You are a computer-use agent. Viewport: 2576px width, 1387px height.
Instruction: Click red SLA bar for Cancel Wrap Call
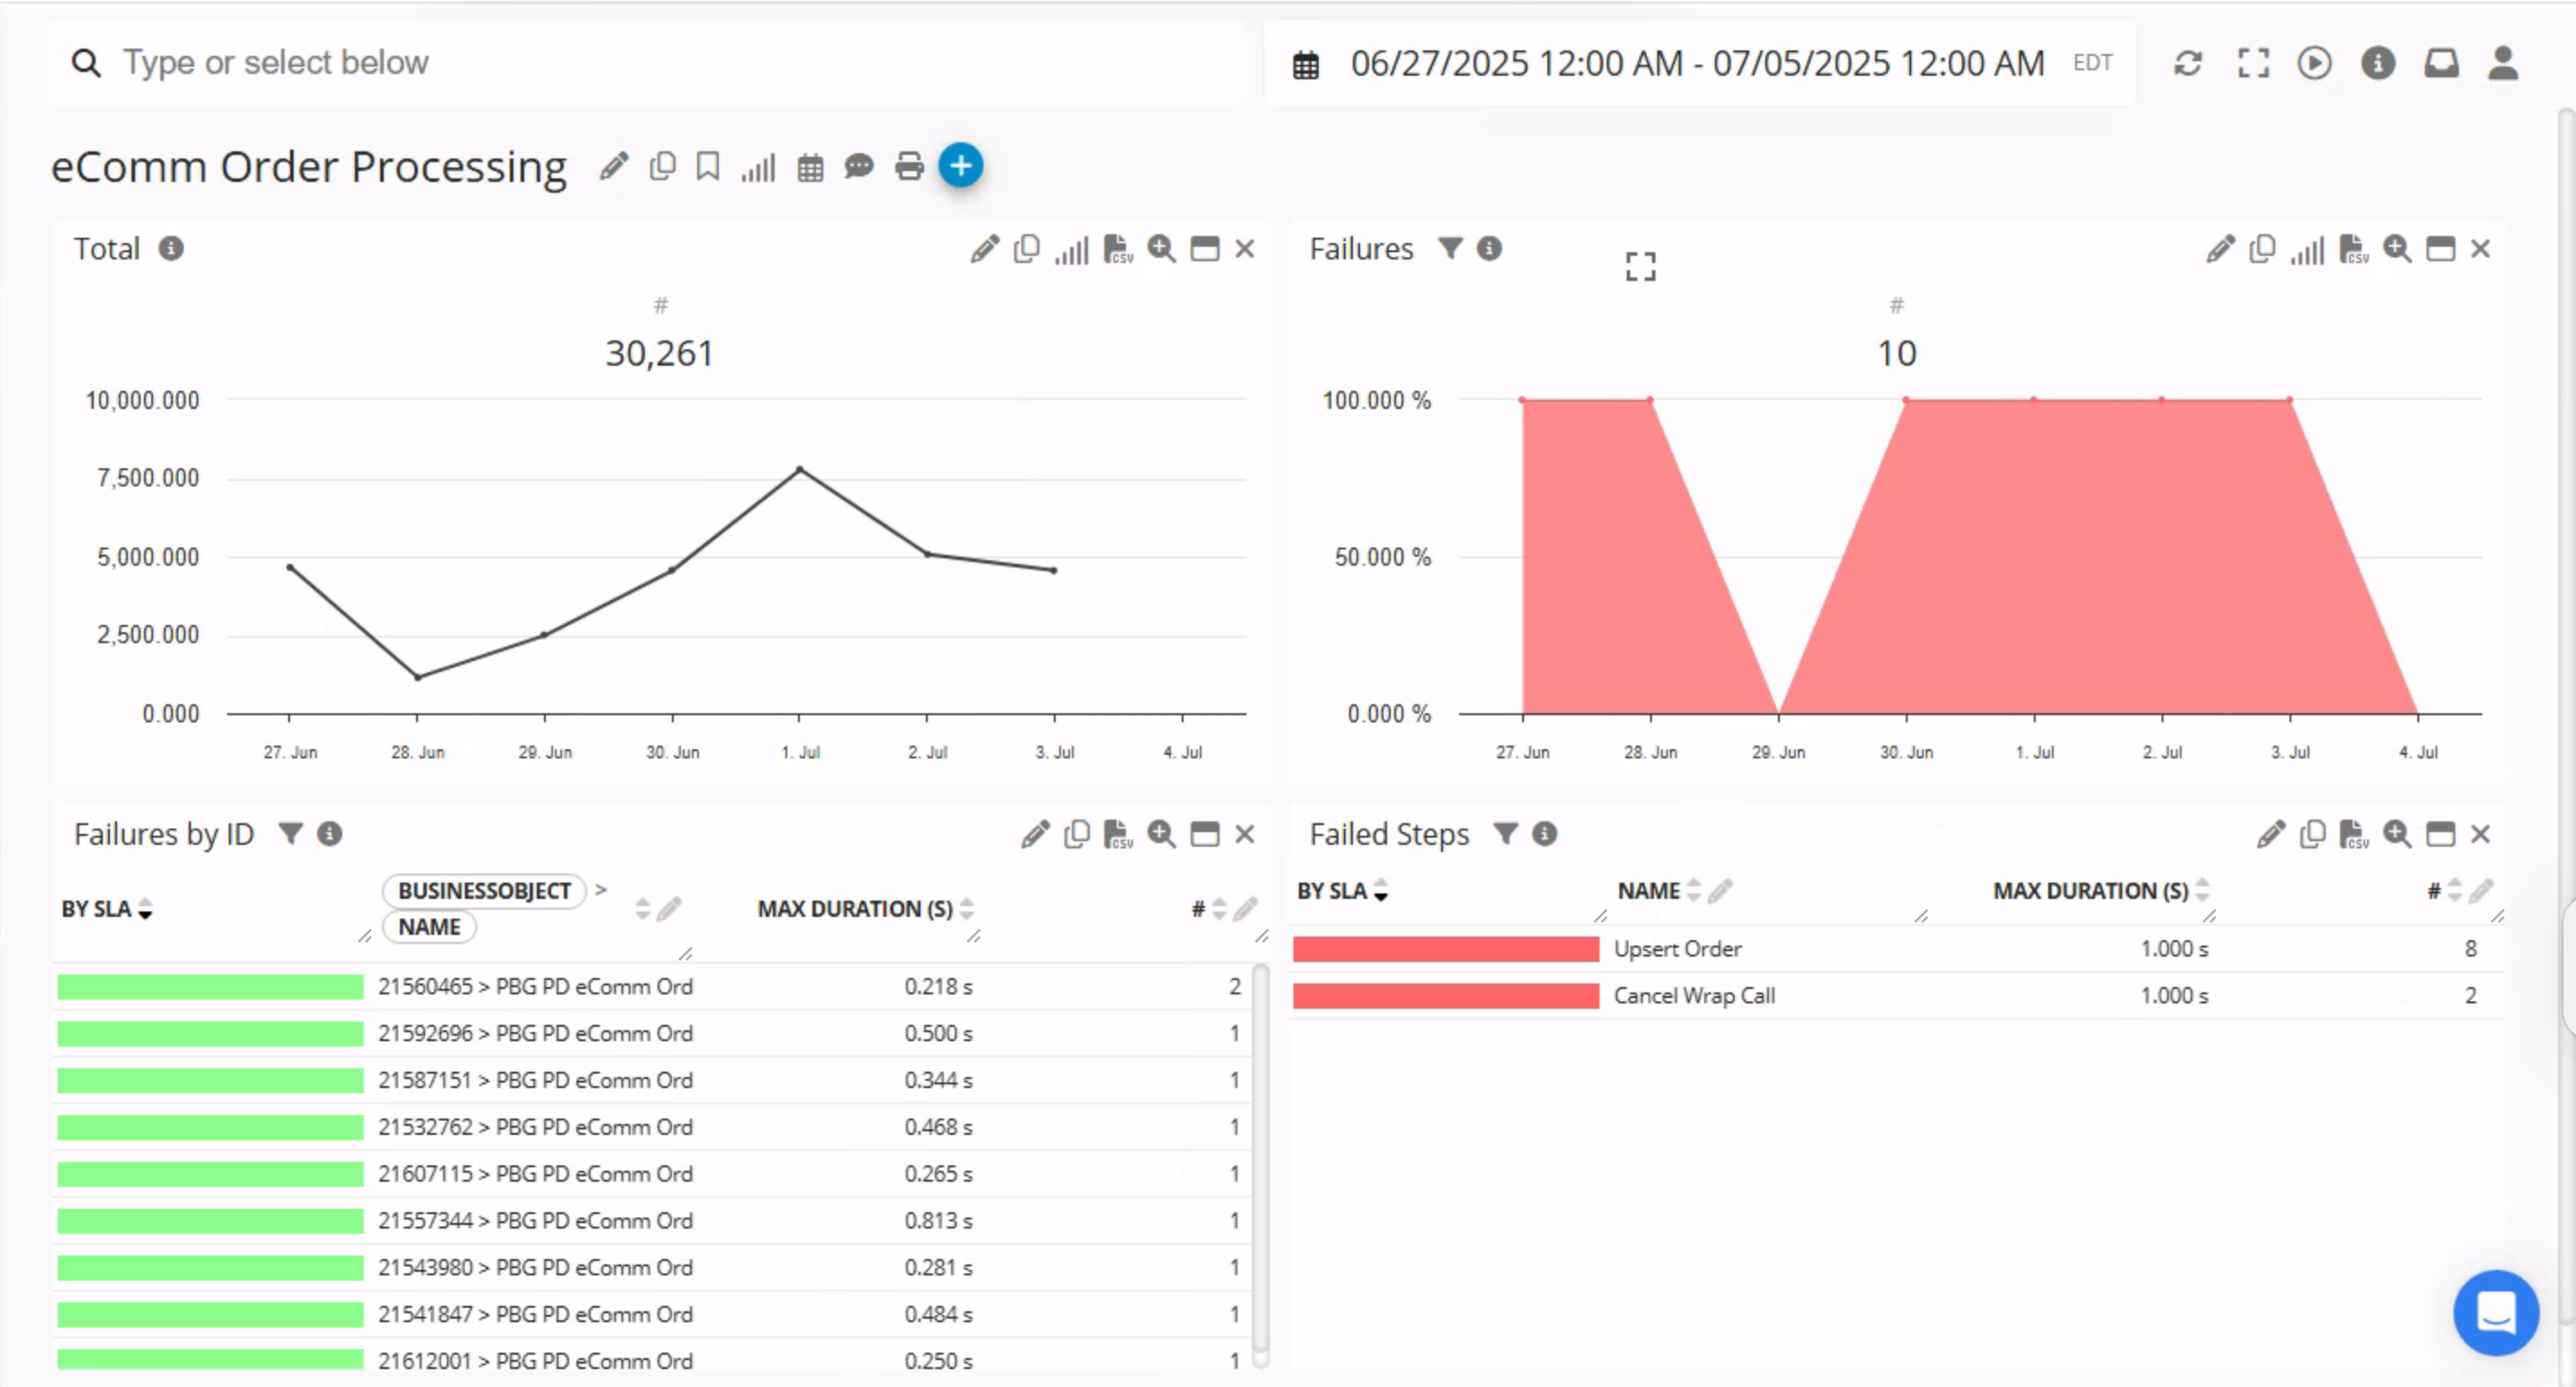pyautogui.click(x=1445, y=996)
